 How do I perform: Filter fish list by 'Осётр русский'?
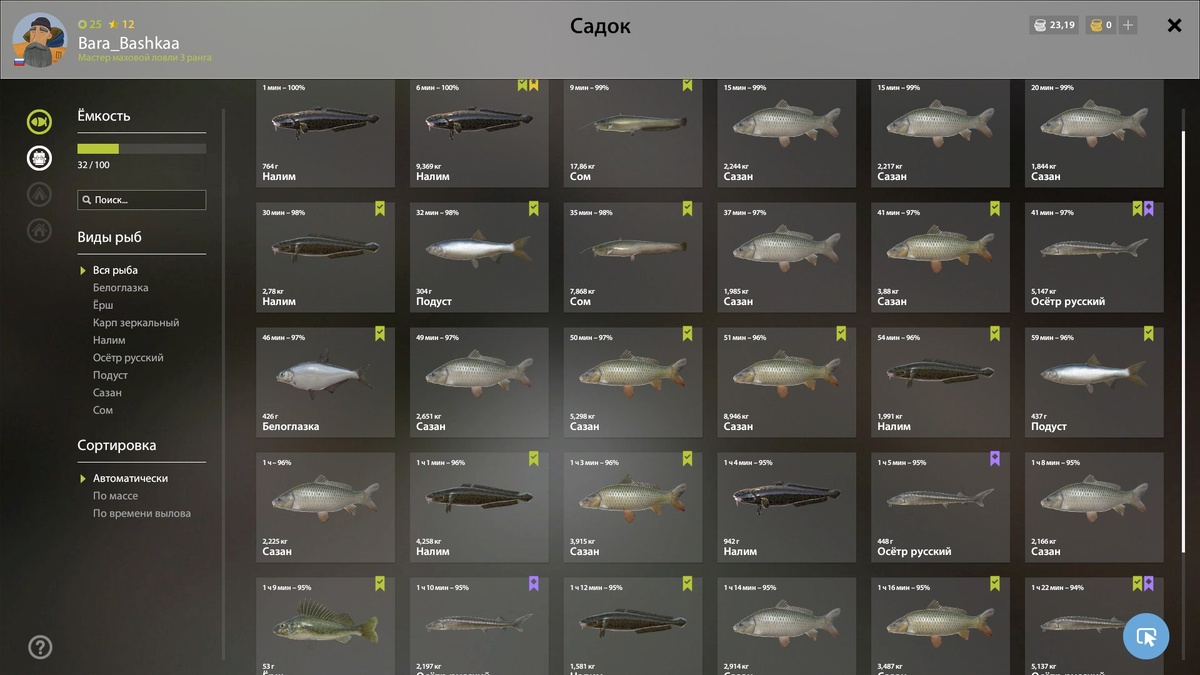(x=128, y=358)
